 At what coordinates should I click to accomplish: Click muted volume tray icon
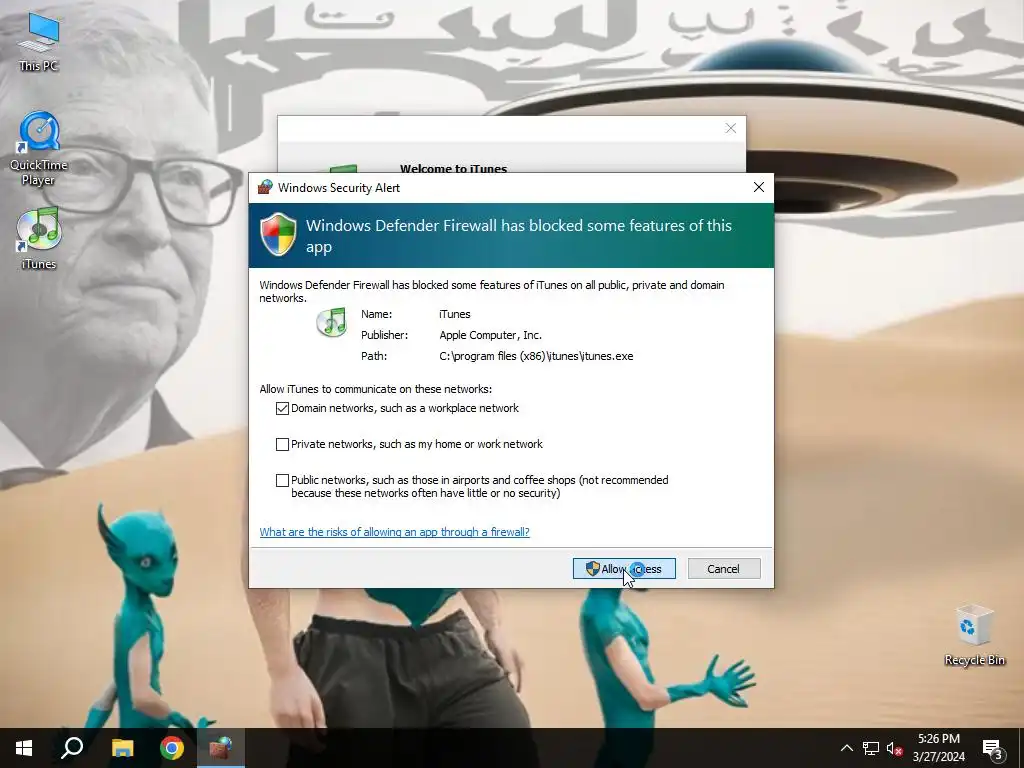click(895, 748)
